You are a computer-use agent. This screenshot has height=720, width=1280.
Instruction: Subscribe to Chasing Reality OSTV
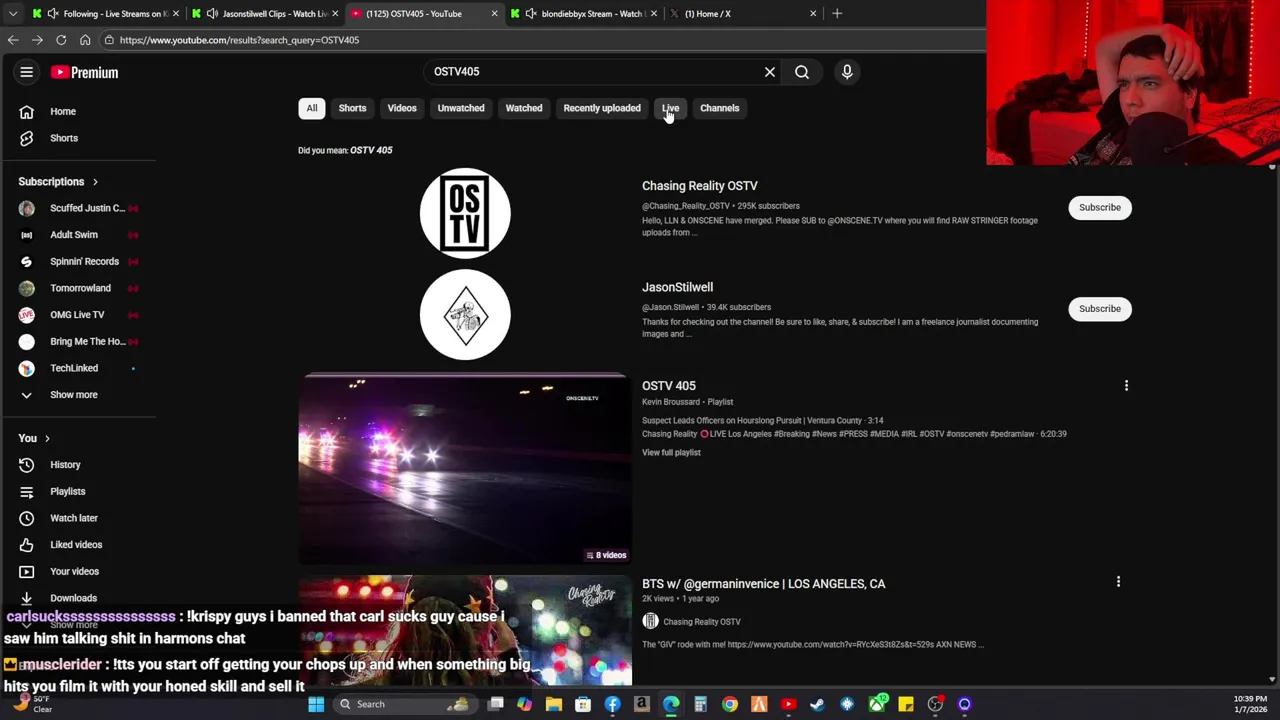point(1100,207)
